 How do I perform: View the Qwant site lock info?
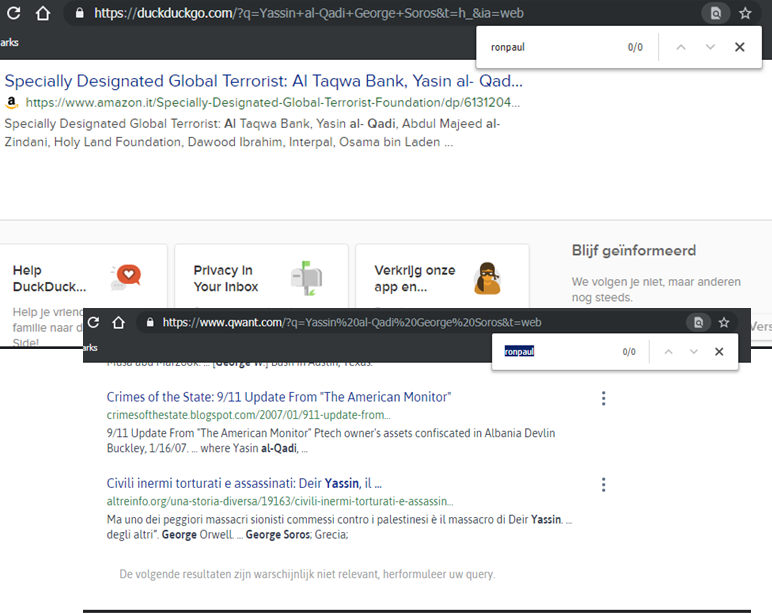(150, 323)
